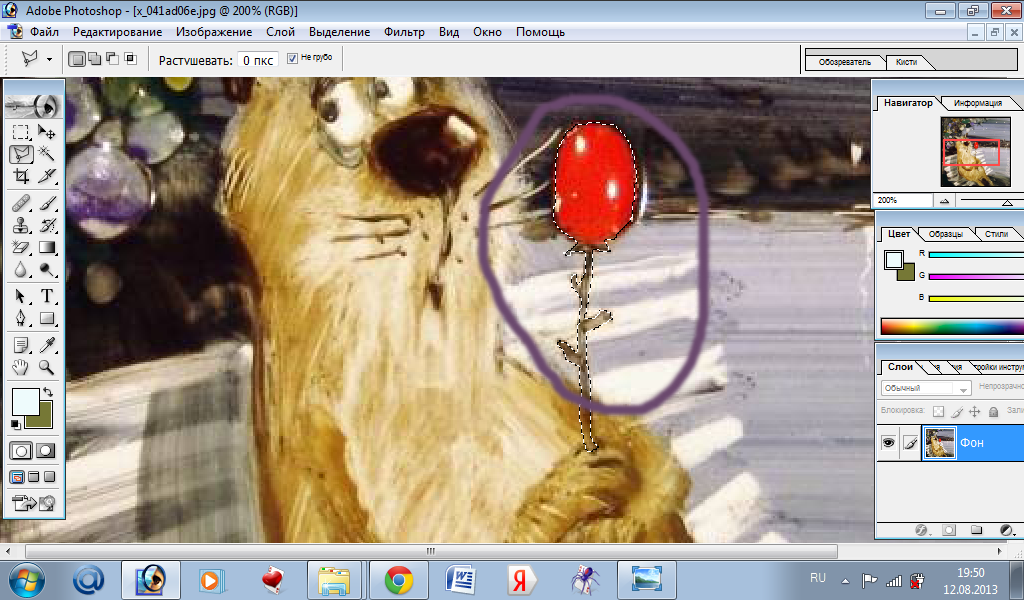Open the blend mode 'Обычный' dropdown
Screen dimensions: 1024x600
click(x=926, y=388)
